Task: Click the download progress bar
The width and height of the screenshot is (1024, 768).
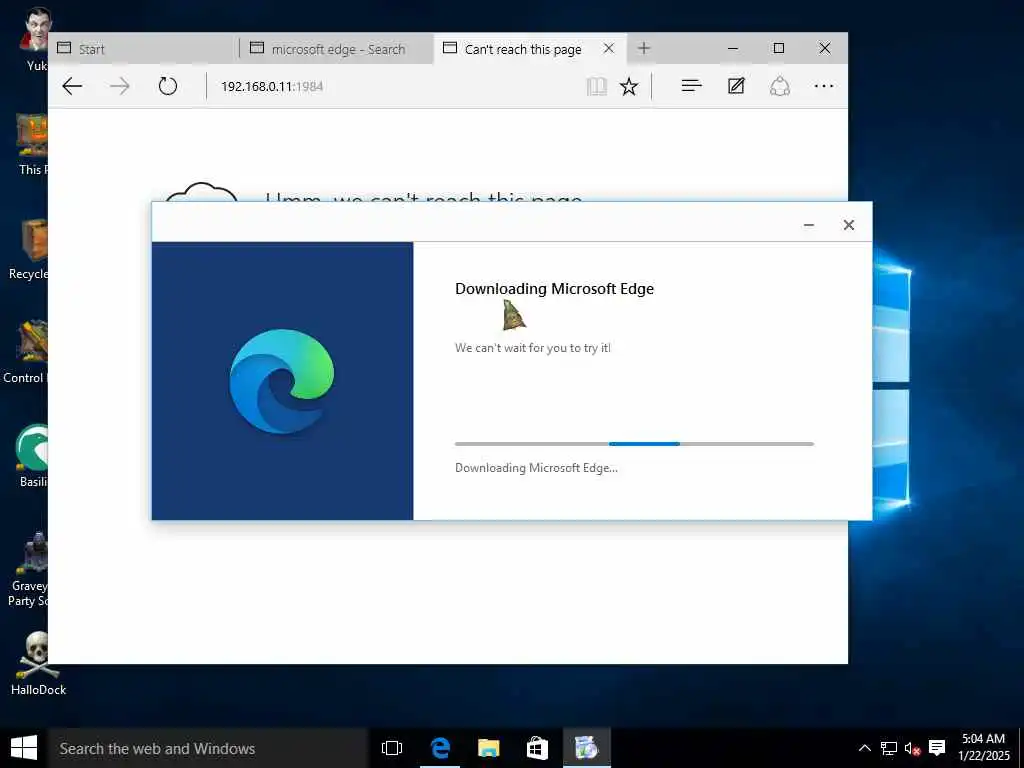Action: tap(634, 444)
